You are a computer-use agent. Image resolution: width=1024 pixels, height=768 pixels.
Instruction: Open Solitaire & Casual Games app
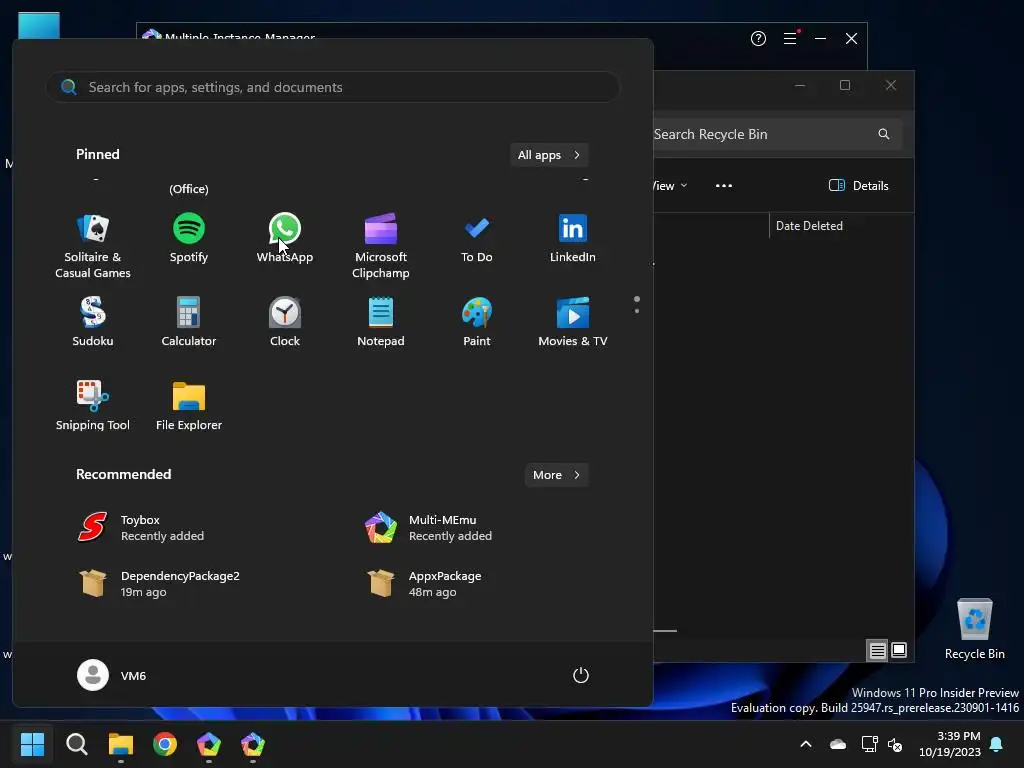pos(93,246)
